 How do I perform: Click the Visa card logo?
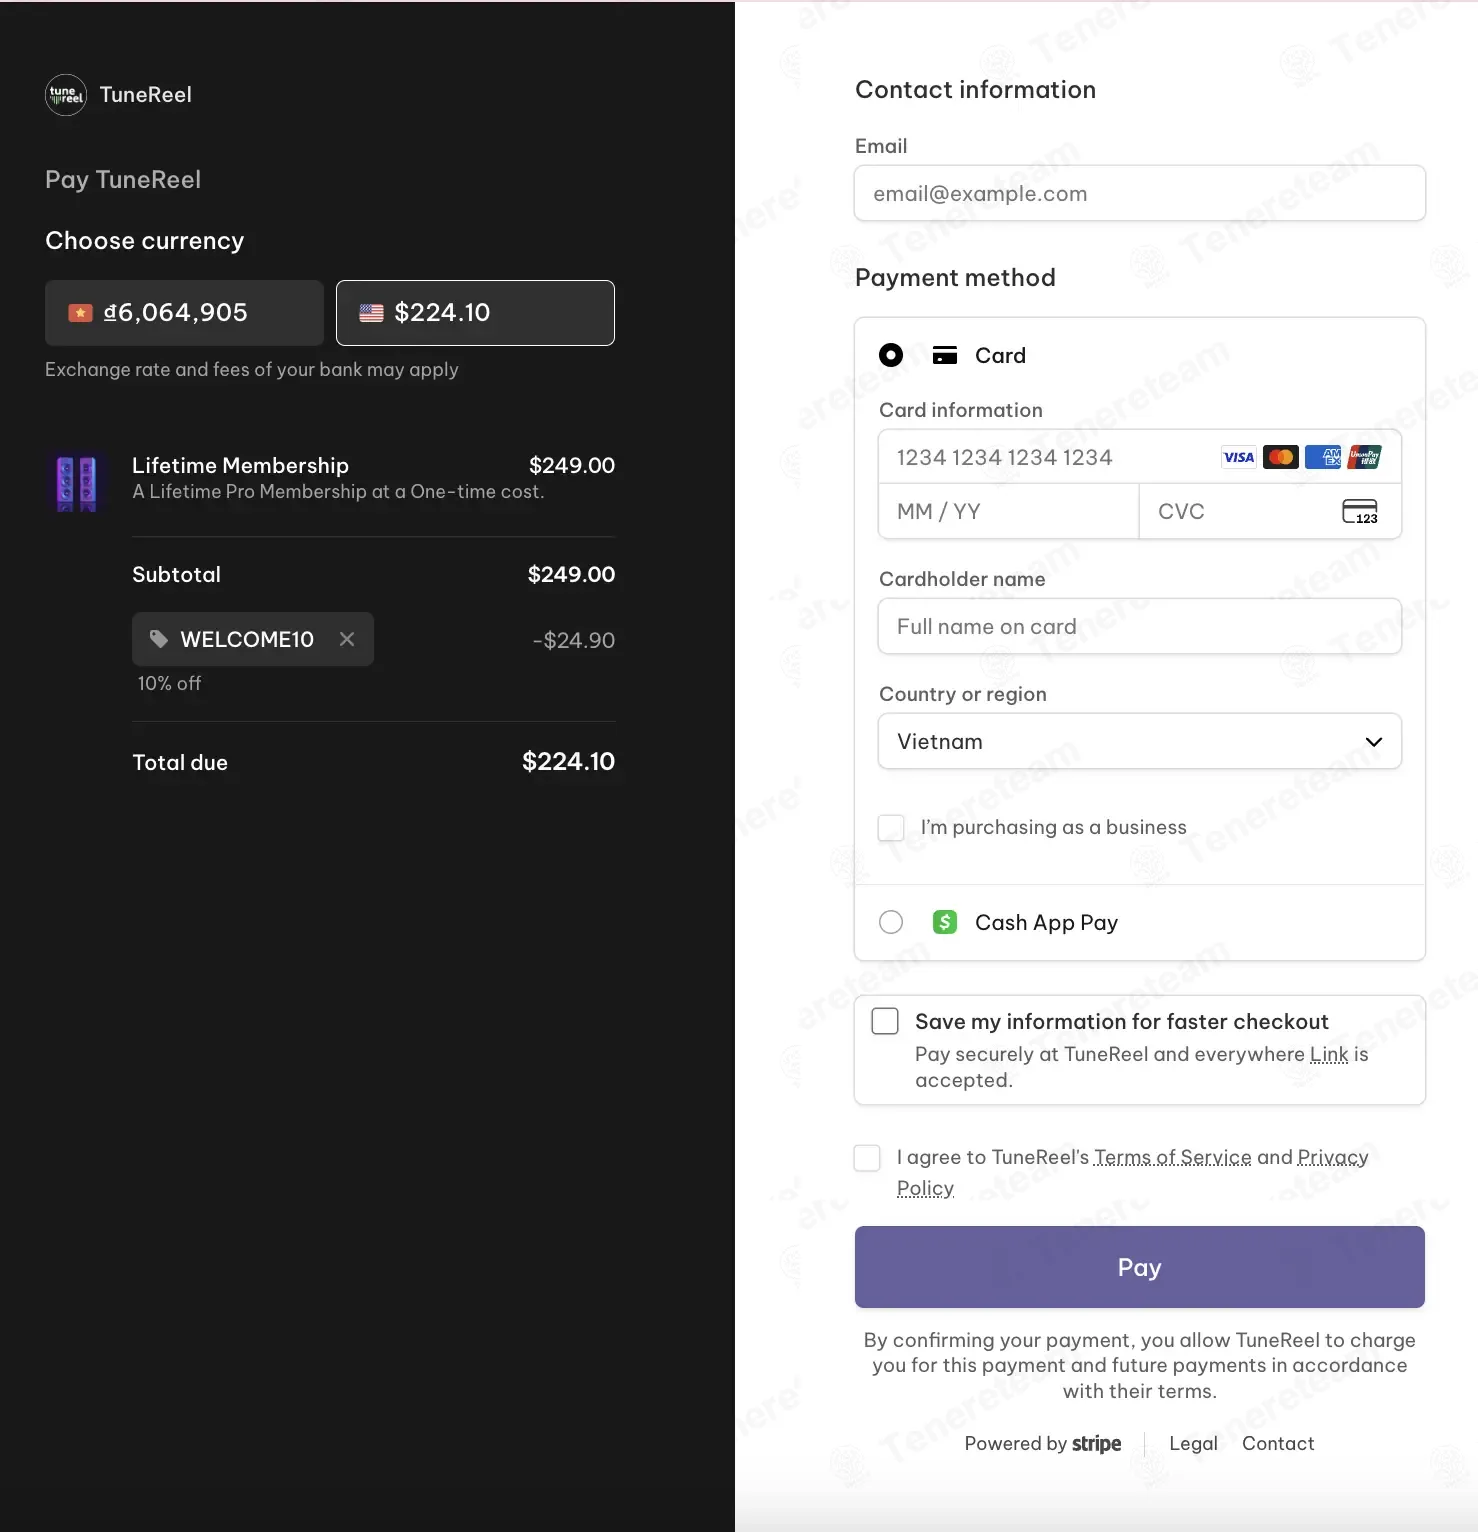coord(1238,457)
